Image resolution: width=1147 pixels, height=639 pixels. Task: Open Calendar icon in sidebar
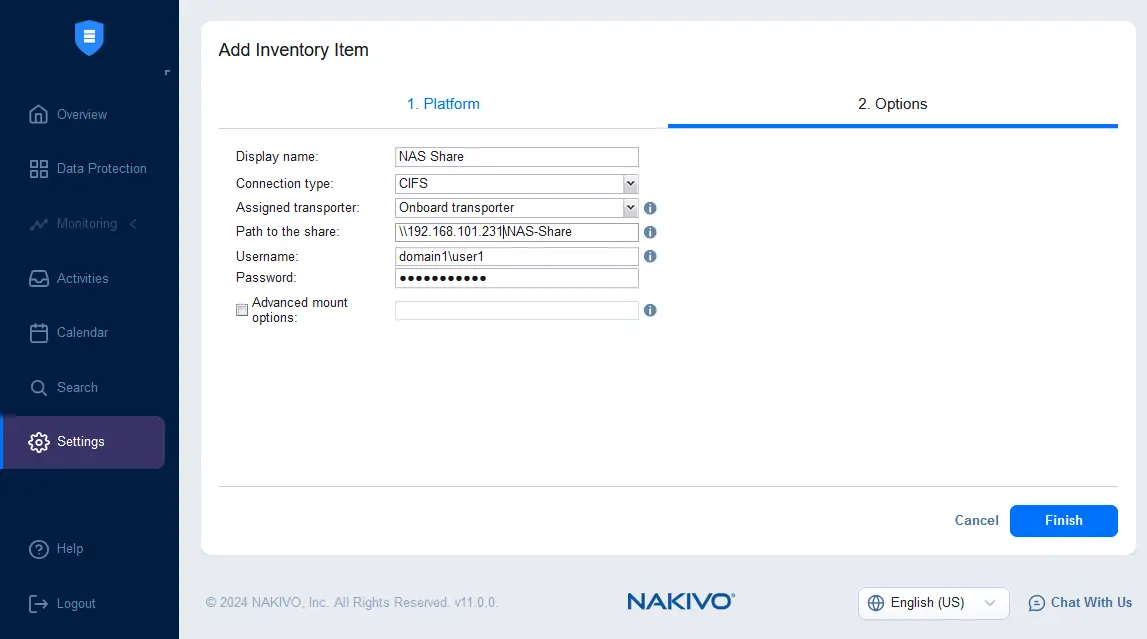point(39,333)
